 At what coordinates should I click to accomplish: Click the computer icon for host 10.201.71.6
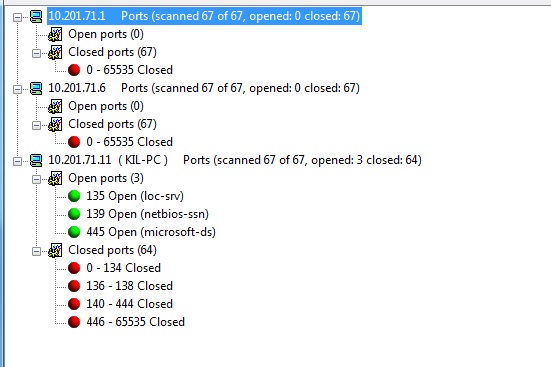coord(36,88)
